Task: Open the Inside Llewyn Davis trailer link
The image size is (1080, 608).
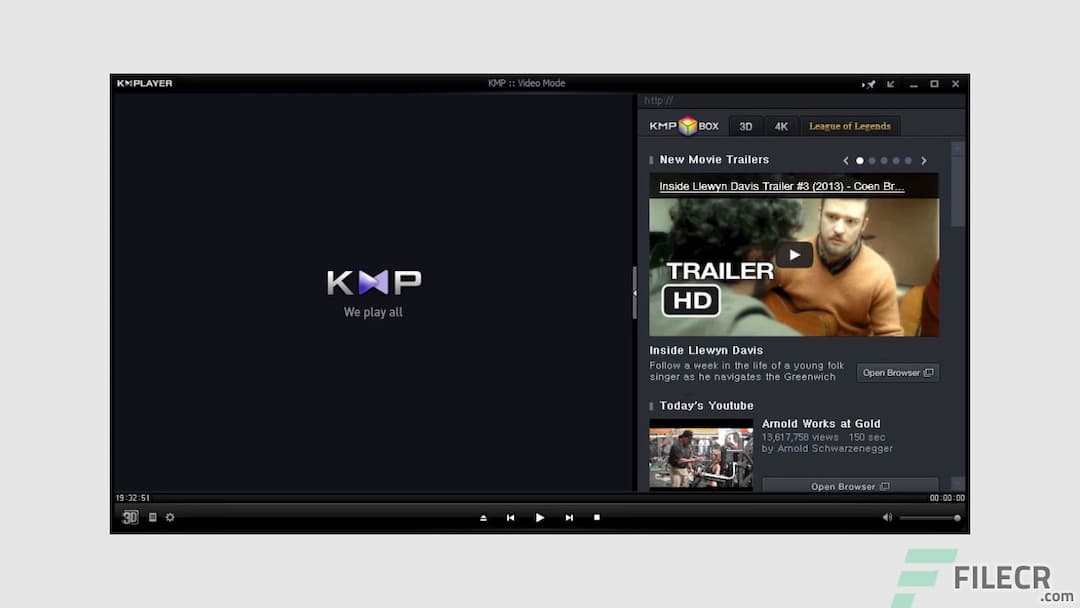Action: tap(779, 186)
